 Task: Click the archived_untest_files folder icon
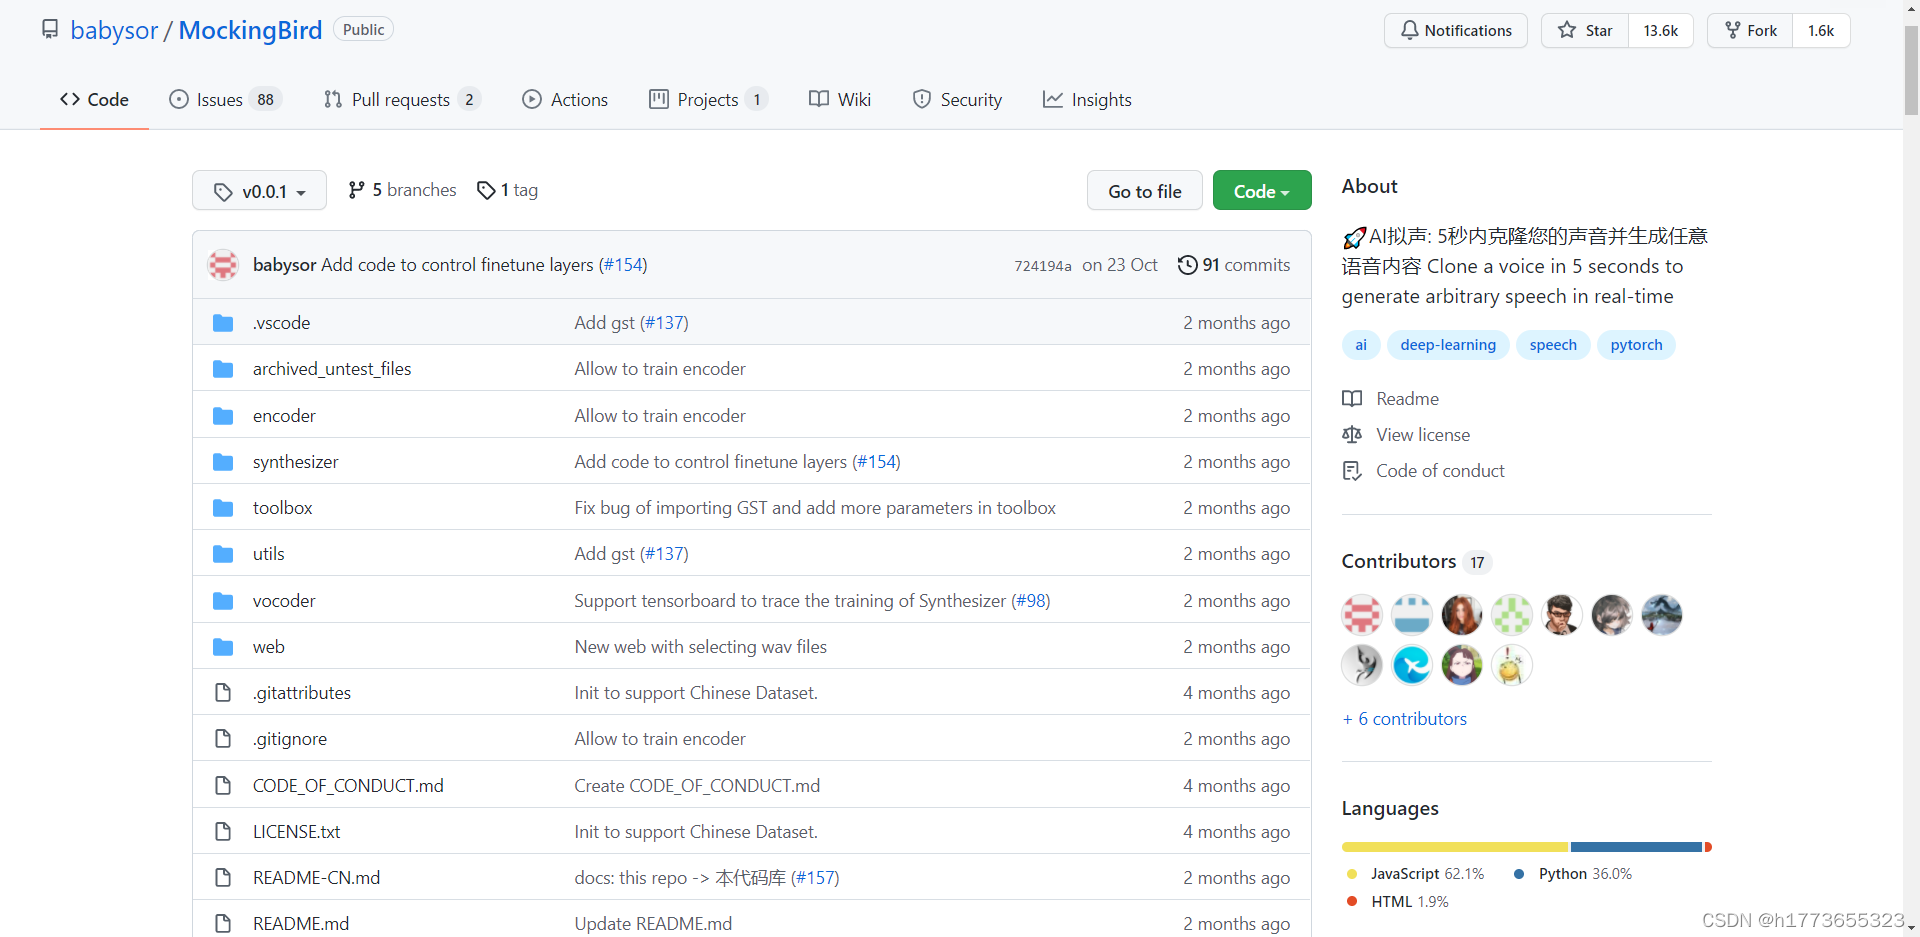(223, 369)
